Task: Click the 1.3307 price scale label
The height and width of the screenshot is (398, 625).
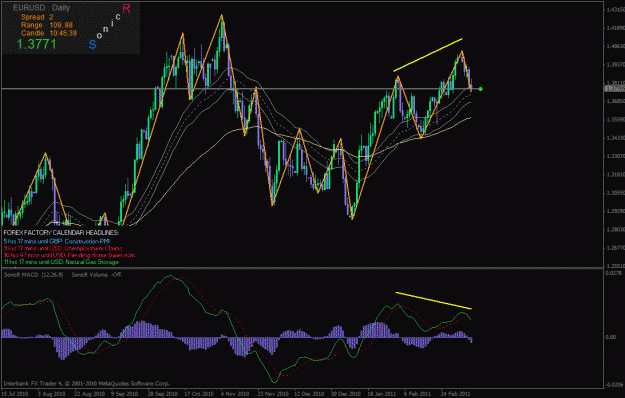Action: click(615, 156)
